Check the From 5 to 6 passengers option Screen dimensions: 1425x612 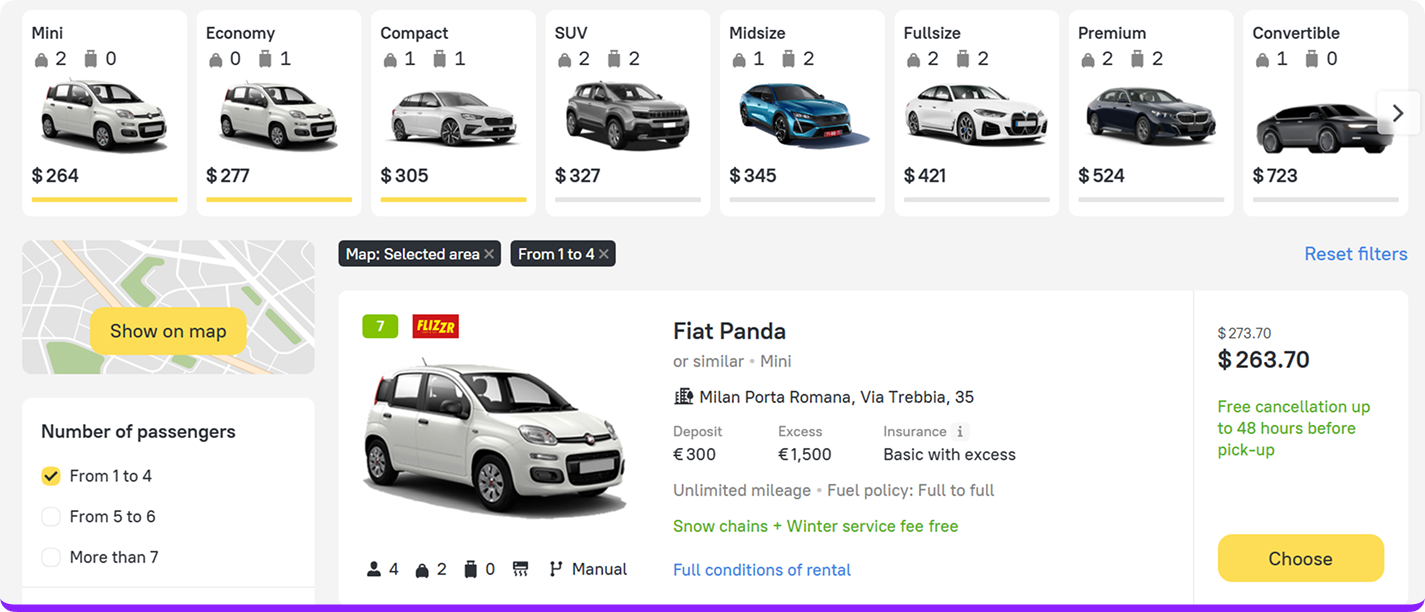[51, 517]
